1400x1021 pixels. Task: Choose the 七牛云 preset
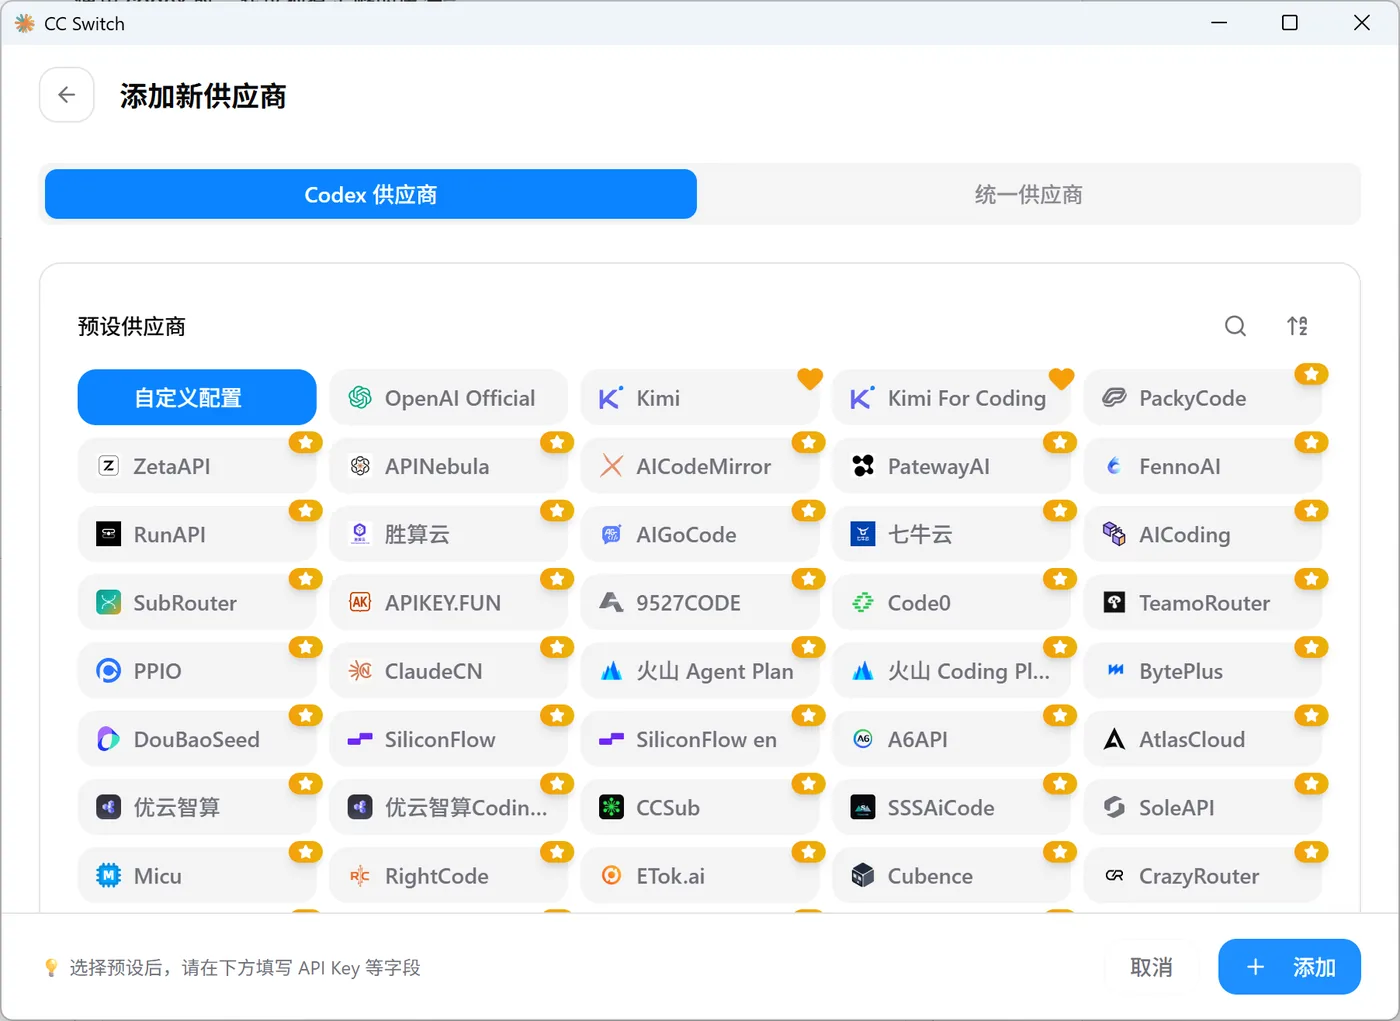951,534
